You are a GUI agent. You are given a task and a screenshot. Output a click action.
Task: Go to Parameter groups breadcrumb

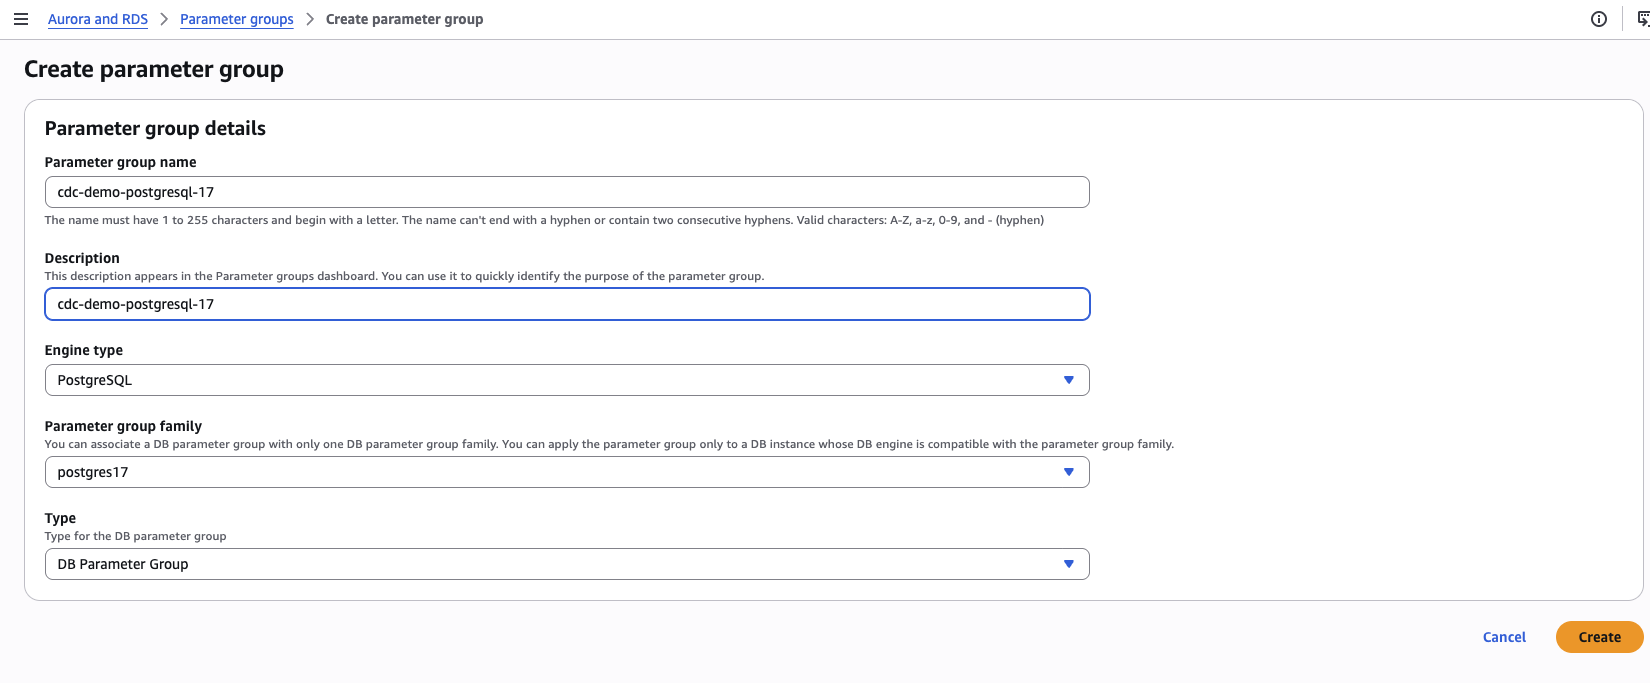(x=237, y=19)
